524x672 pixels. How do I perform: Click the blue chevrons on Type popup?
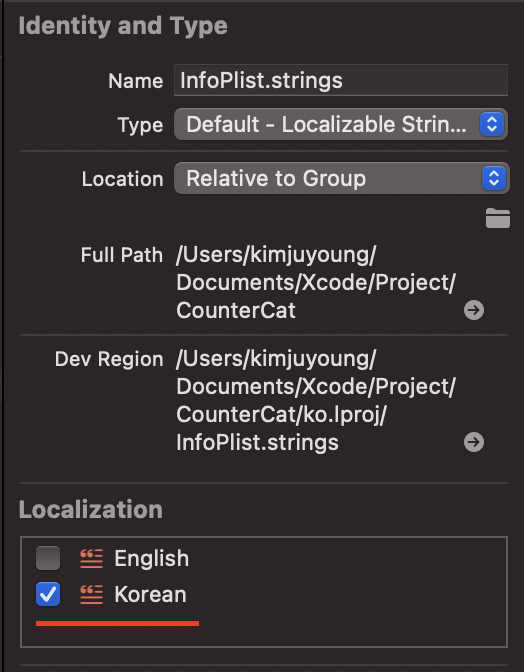click(x=492, y=124)
